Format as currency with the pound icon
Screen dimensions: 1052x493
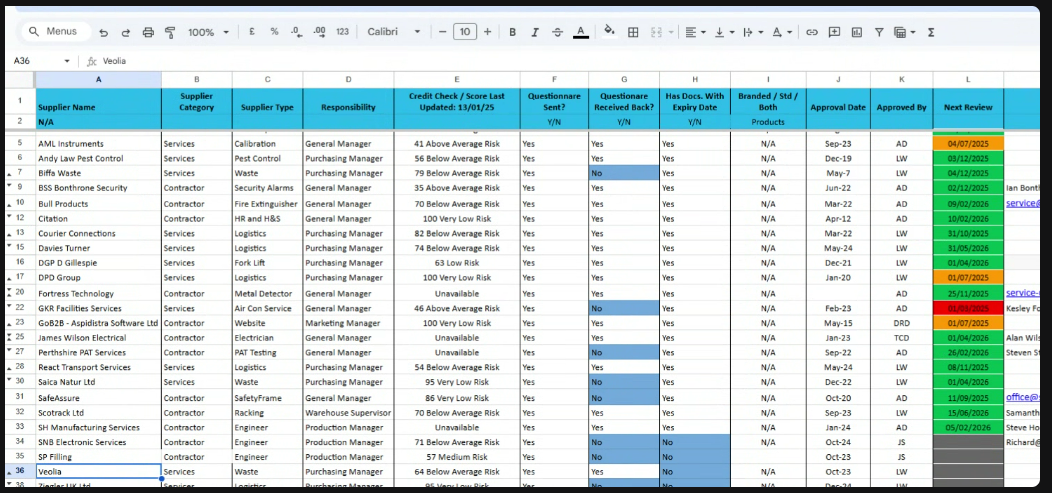tap(252, 32)
